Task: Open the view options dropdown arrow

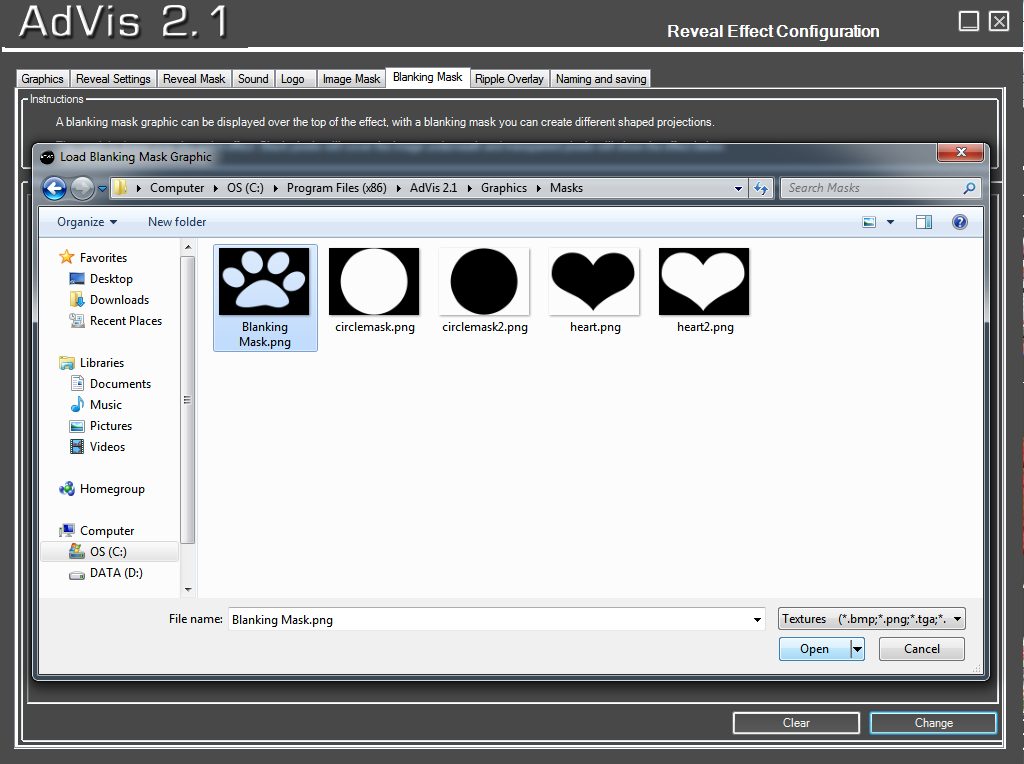Action: click(890, 222)
